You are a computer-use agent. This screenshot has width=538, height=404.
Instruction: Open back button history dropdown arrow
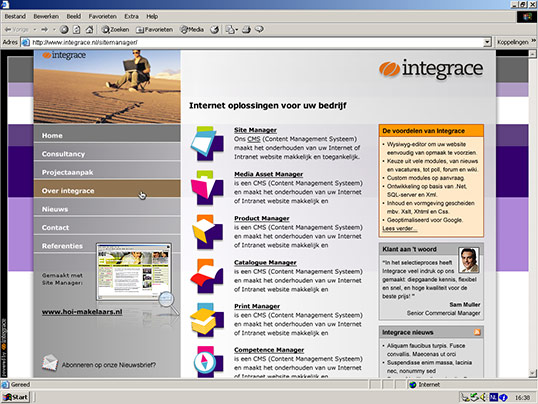(x=34, y=30)
